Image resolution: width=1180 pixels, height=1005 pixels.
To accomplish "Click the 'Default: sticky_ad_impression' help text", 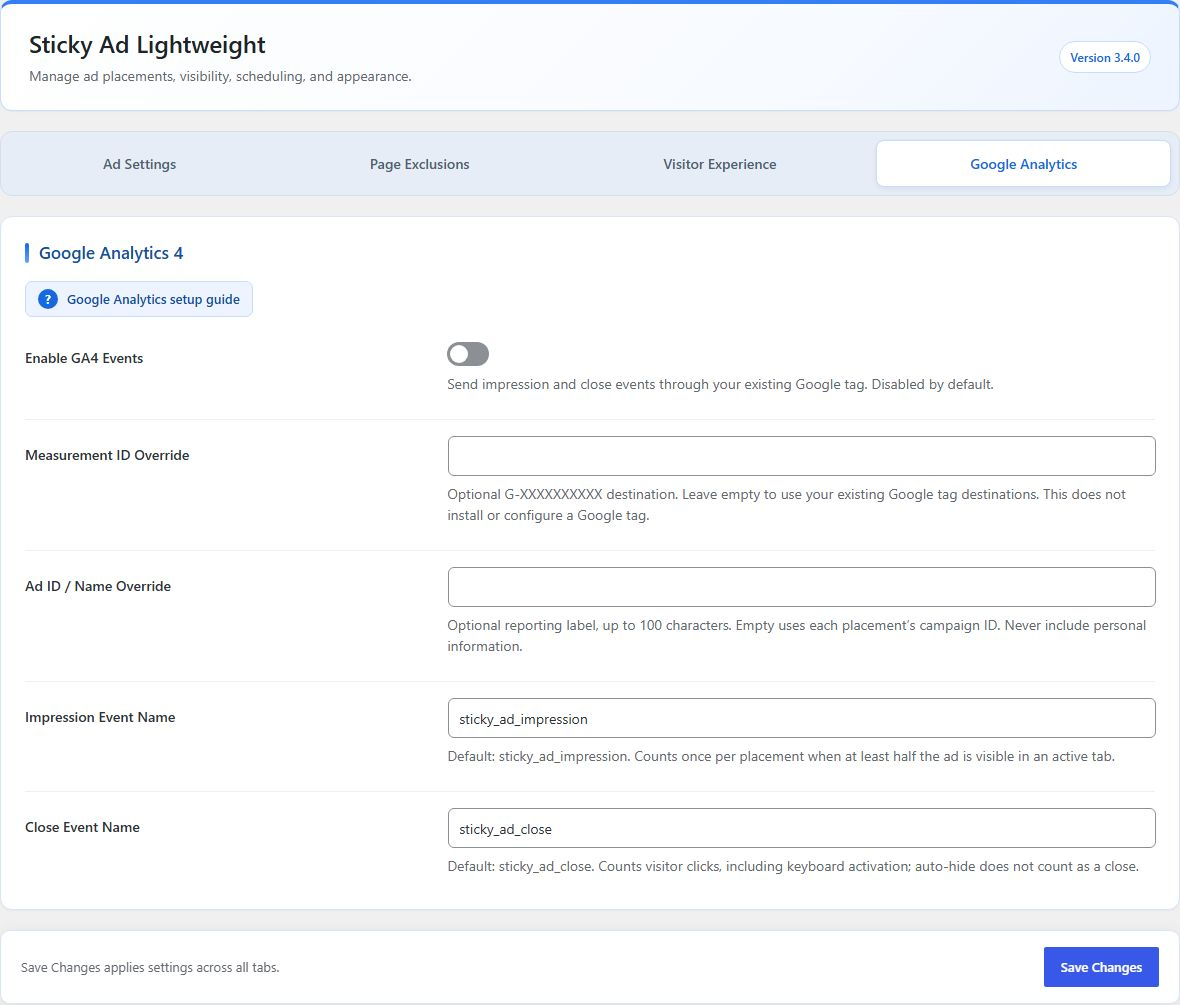I will pos(781,757).
